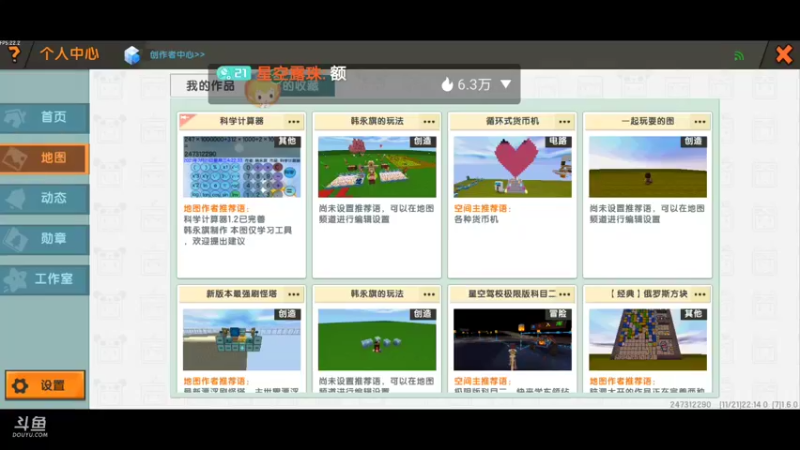Click the 一起玩耍的图 card title
800x450 pixels.
(647, 121)
